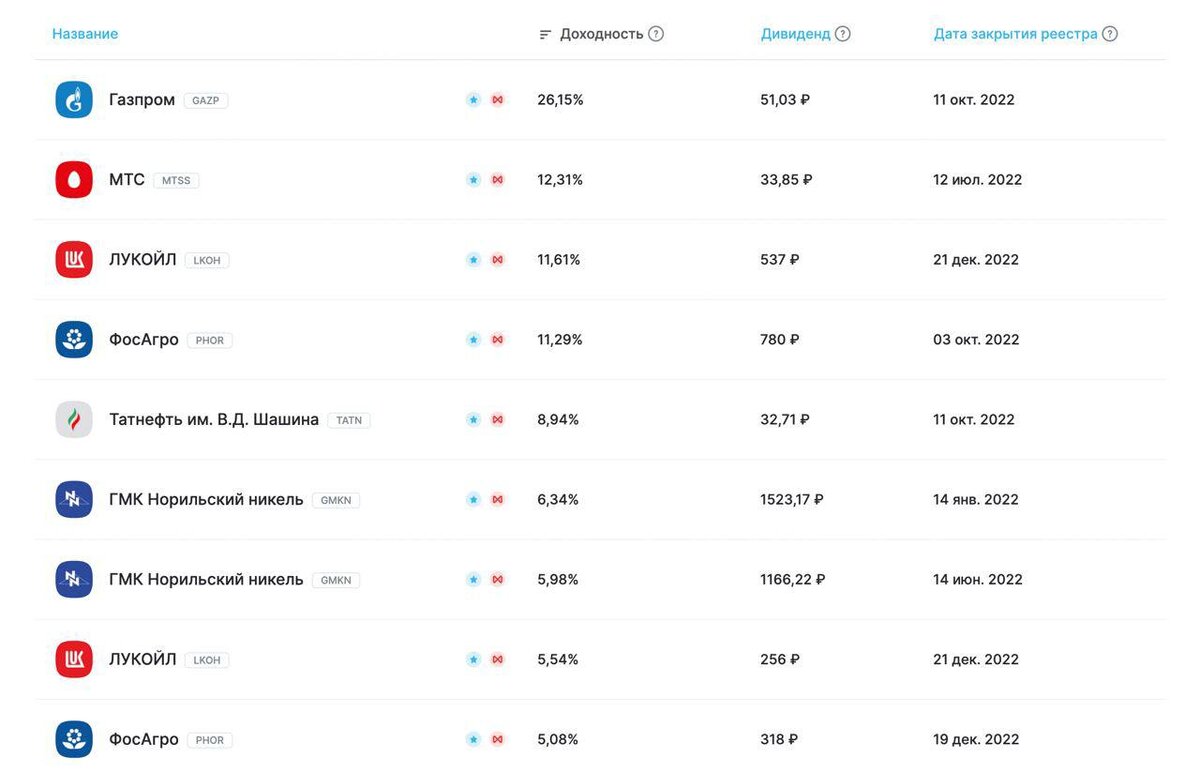
Task: Click the 8,94% yield value
Action: click(558, 420)
